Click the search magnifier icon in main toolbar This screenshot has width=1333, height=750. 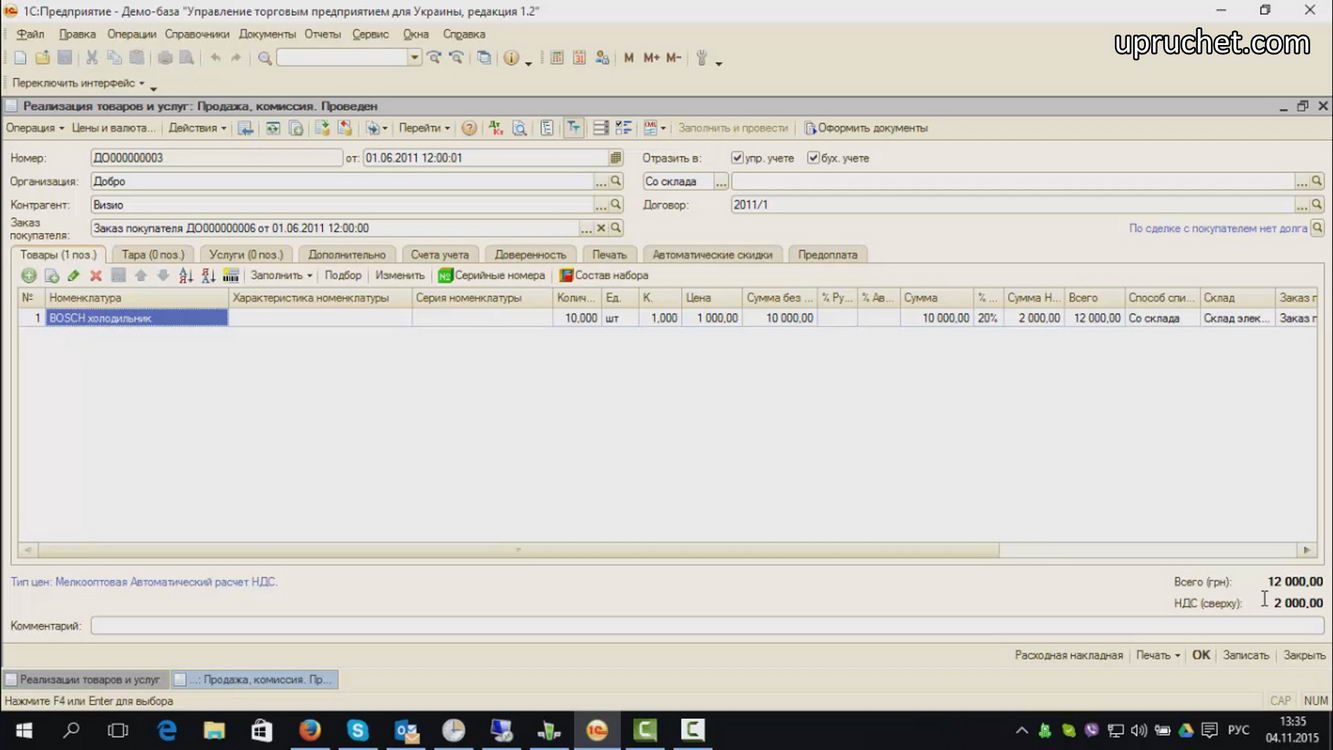265,58
